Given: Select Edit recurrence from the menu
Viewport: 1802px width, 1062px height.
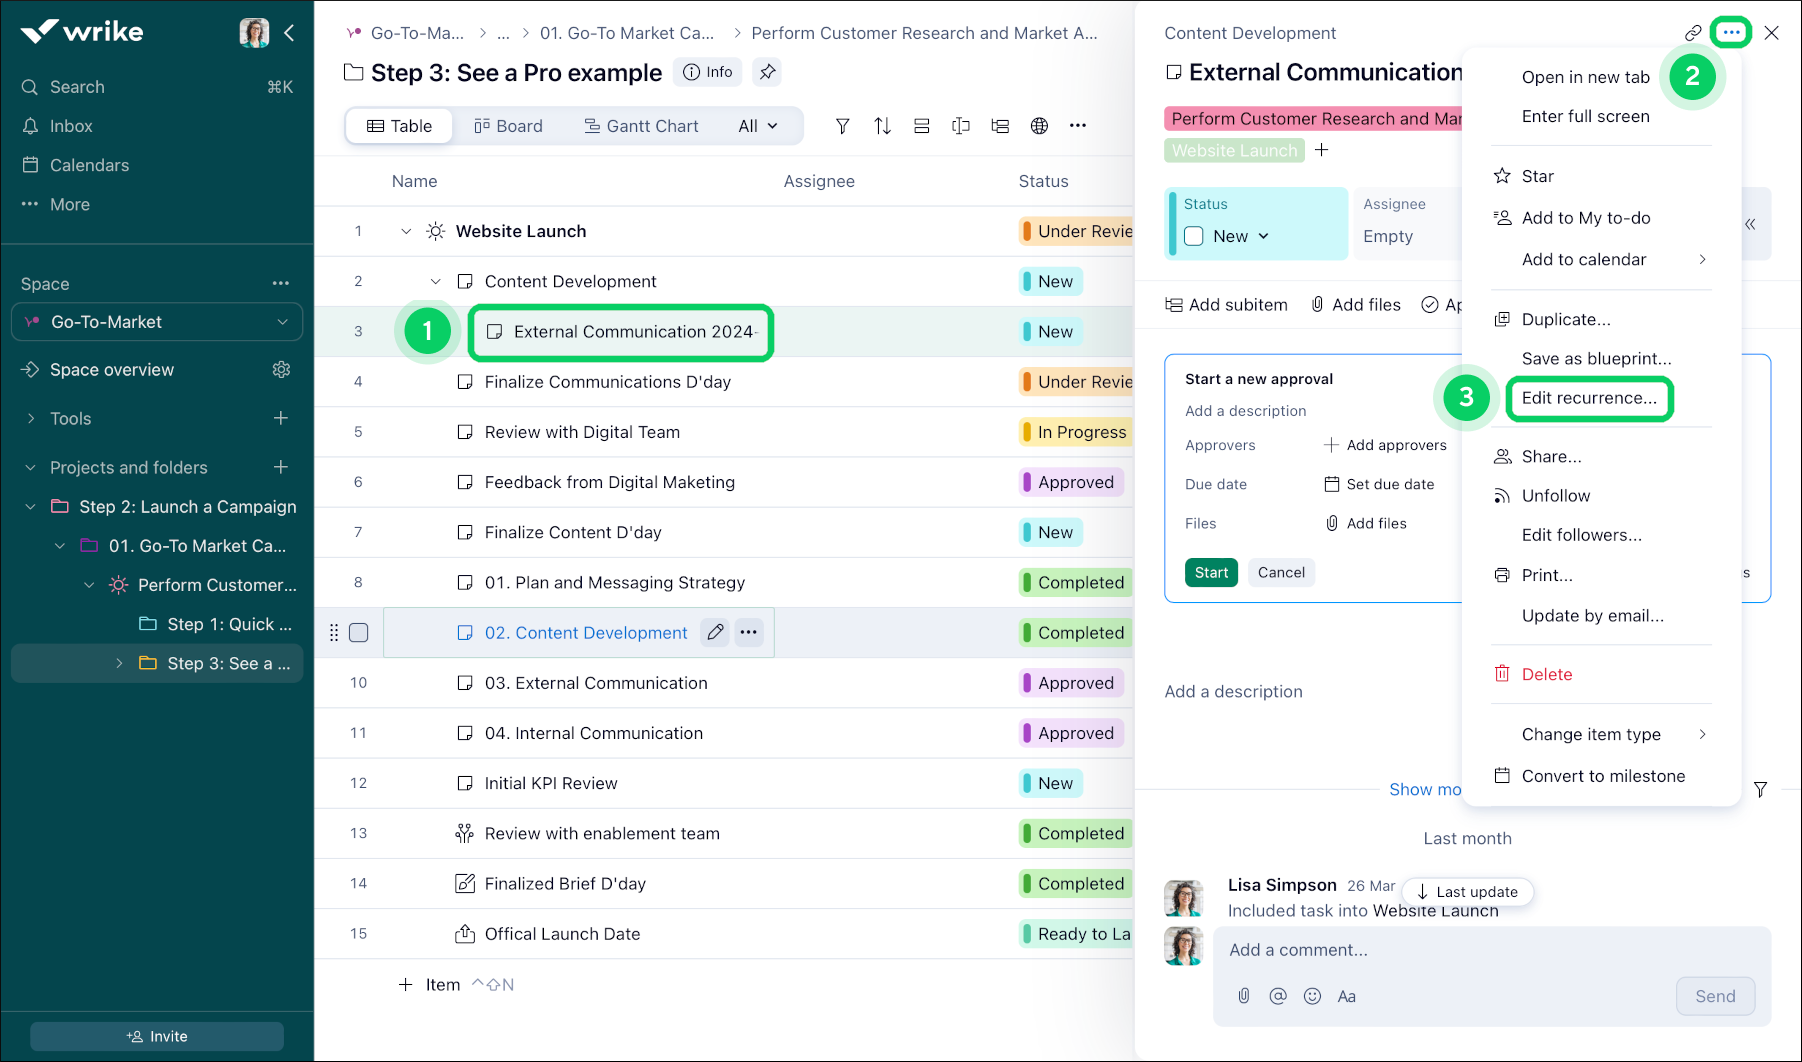Looking at the screenshot, I should tap(1589, 398).
